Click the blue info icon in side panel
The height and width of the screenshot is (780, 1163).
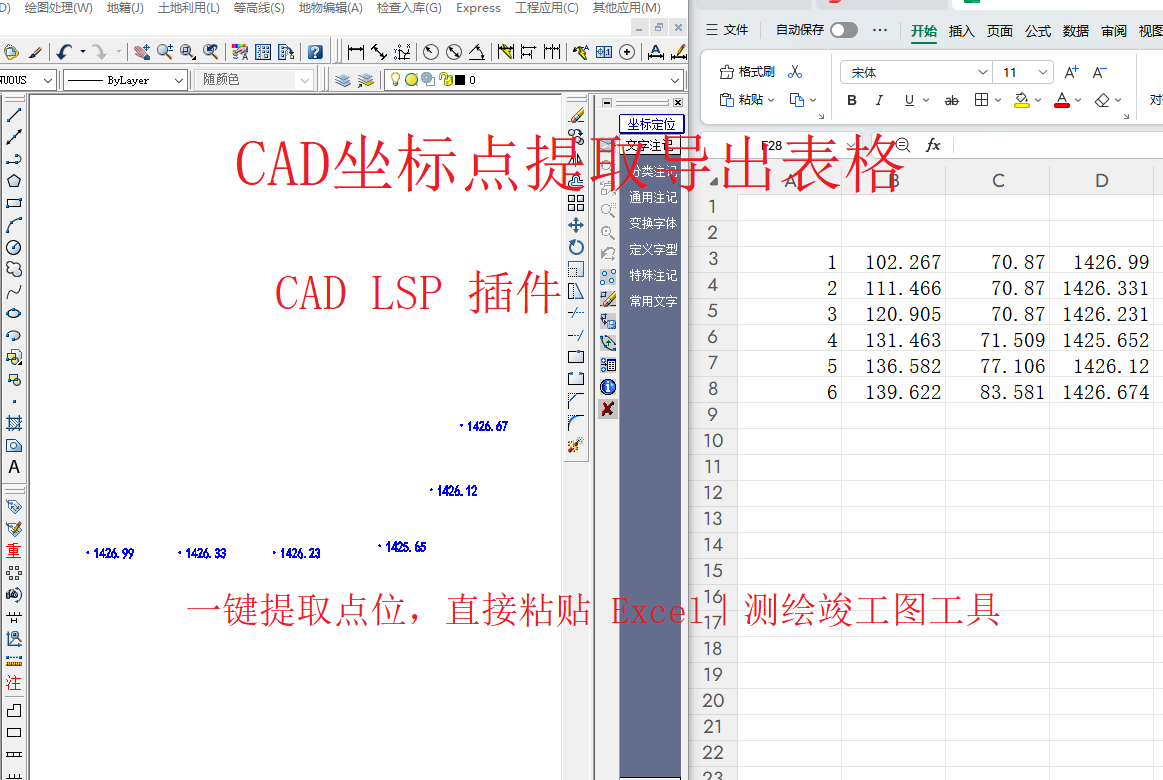607,386
